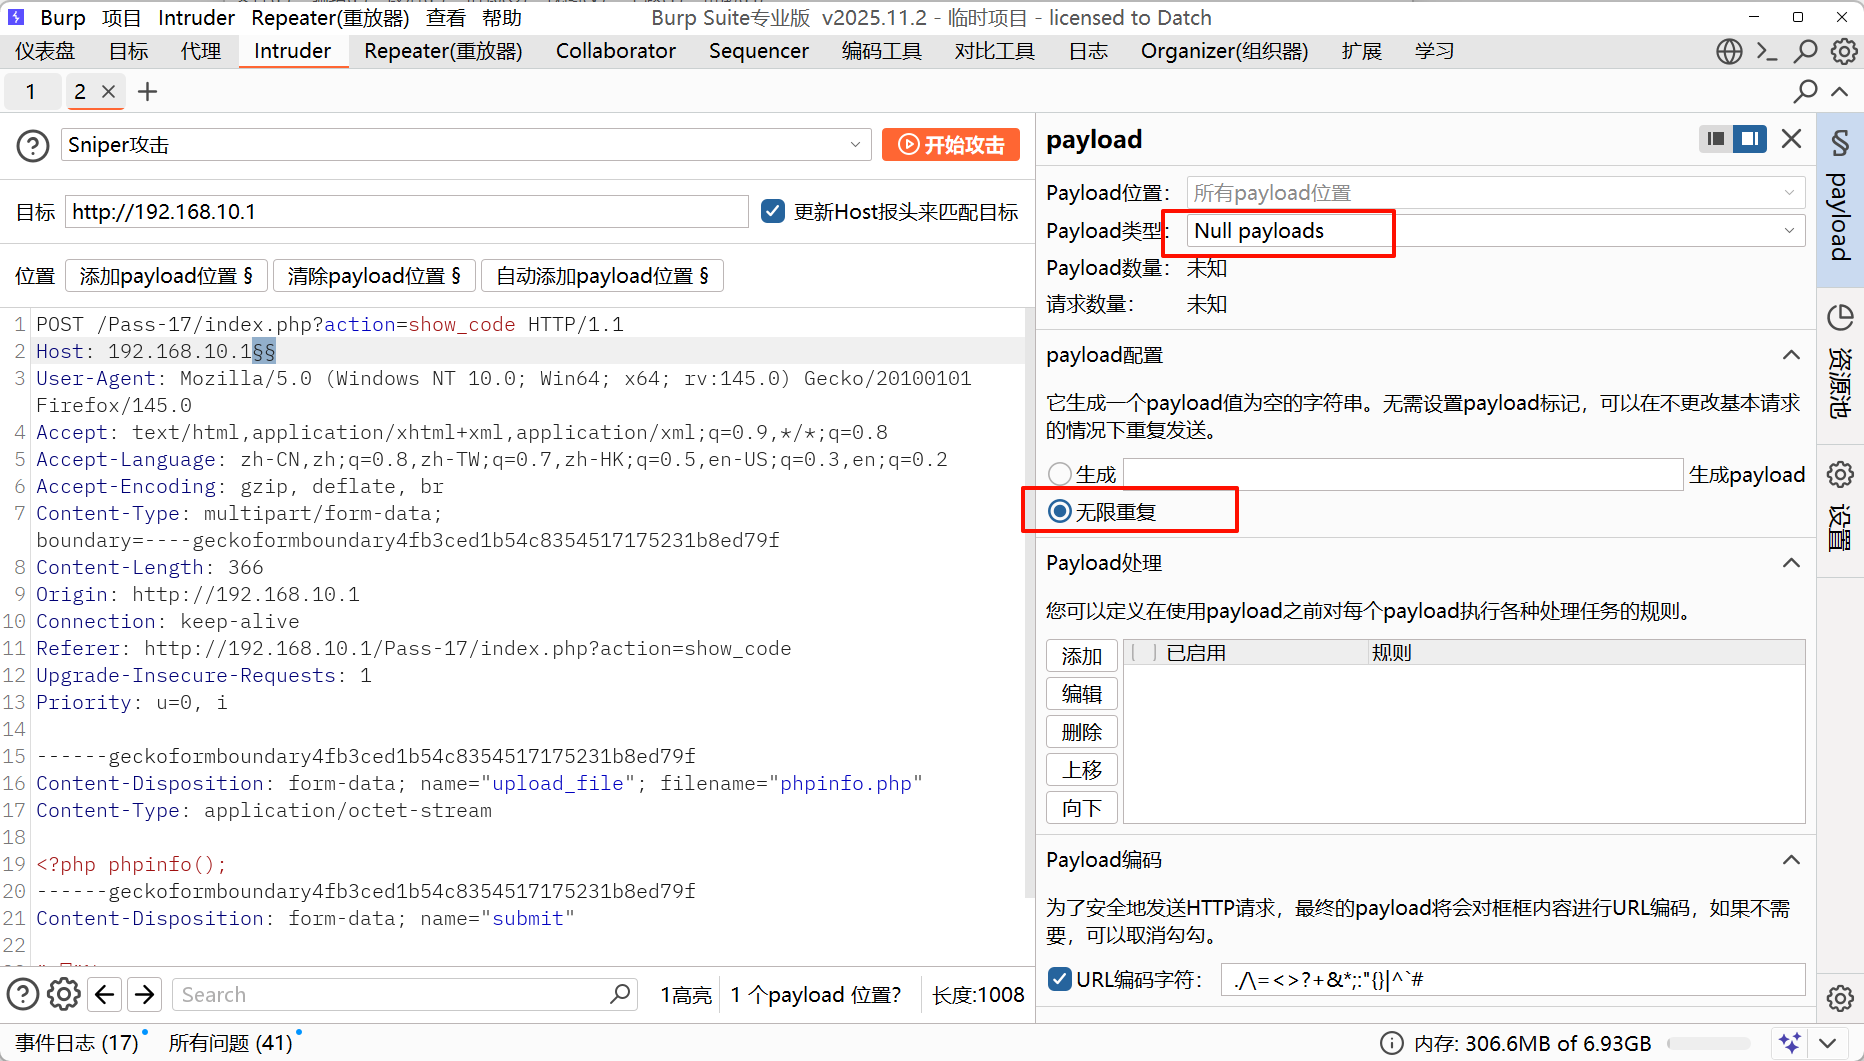Click the memory usage progress bar
The width and height of the screenshot is (1864, 1061).
pyautogui.click(x=1709, y=1044)
